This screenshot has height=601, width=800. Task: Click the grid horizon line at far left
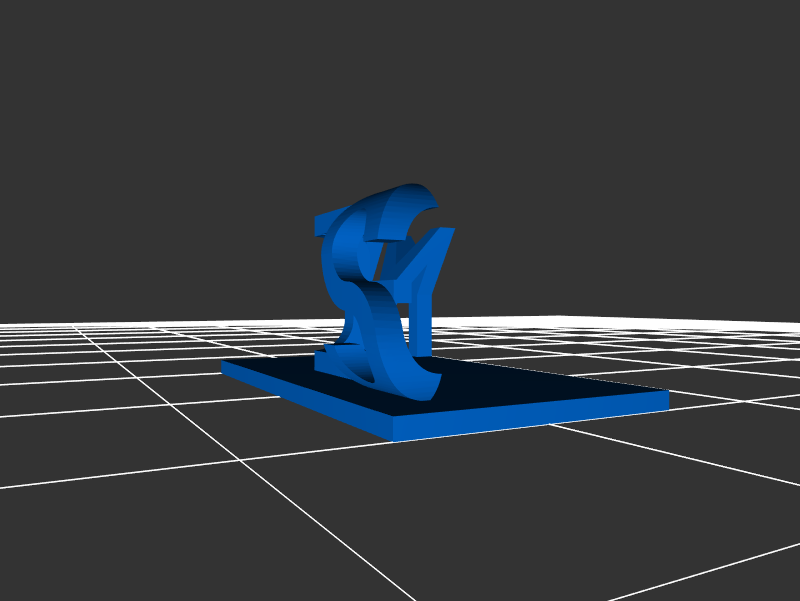30,325
